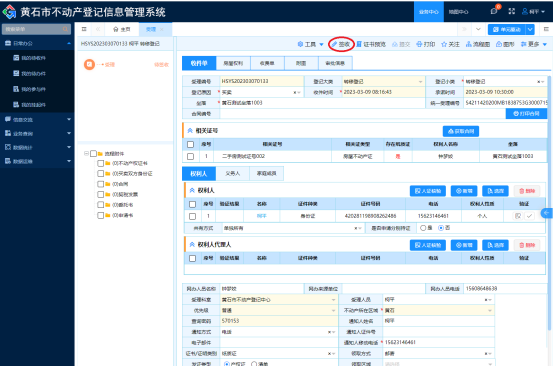Image resolution: width=554 pixels, height=366 pixels.
Task: Check the 流程附件 root folder checkbox
Action: [93, 153]
